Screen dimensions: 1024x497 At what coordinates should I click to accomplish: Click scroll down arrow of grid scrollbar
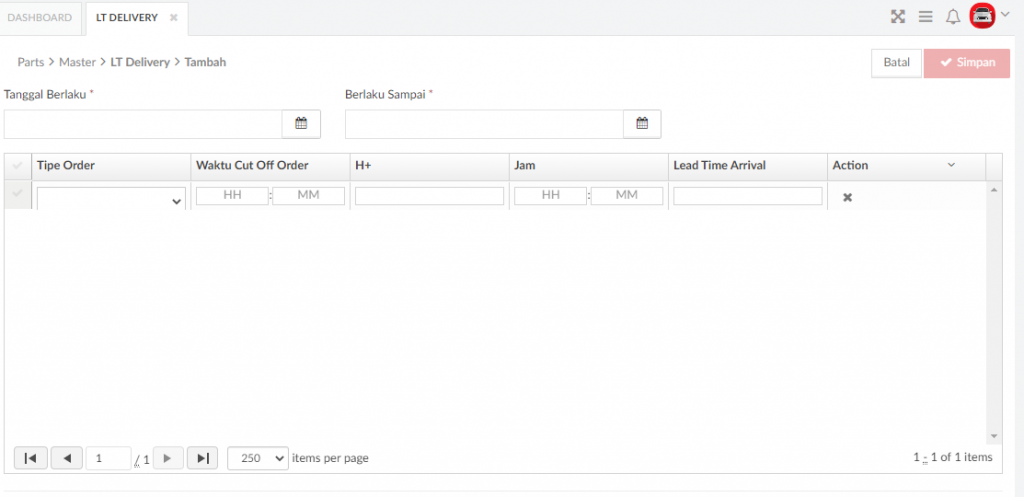pyautogui.click(x=994, y=436)
